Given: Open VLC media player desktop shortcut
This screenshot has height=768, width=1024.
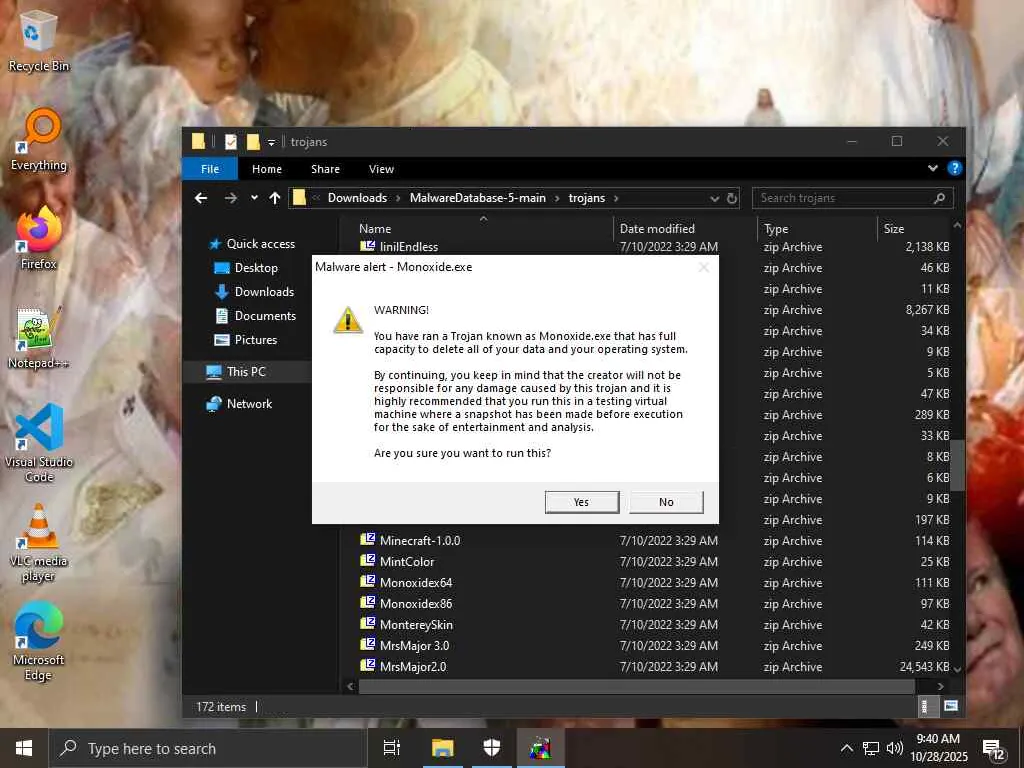Looking at the screenshot, I should tap(39, 542).
